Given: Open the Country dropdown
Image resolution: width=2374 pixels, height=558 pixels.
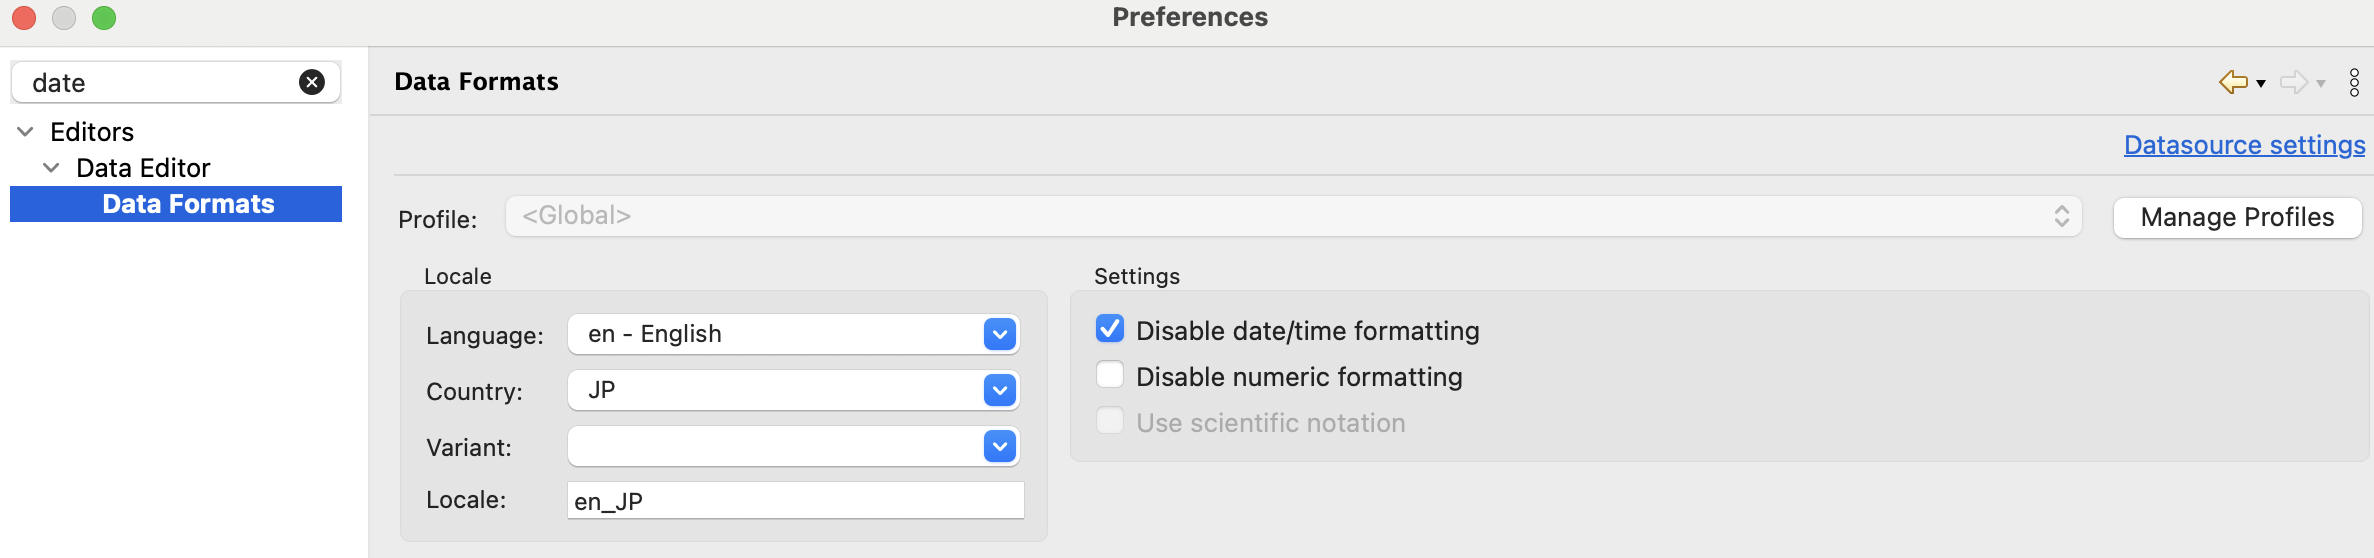Looking at the screenshot, I should tap(1000, 390).
